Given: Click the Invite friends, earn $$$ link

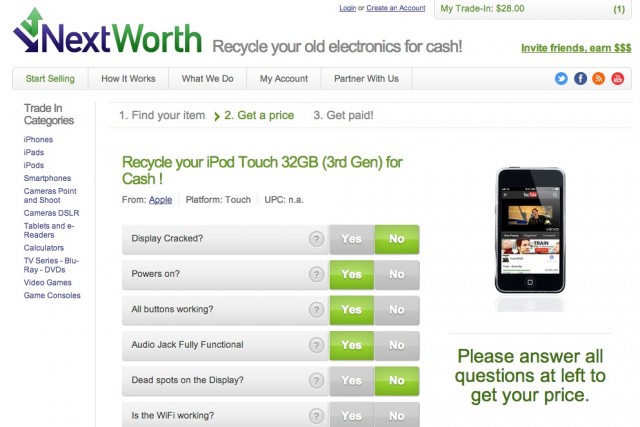Looking at the screenshot, I should pos(576,48).
